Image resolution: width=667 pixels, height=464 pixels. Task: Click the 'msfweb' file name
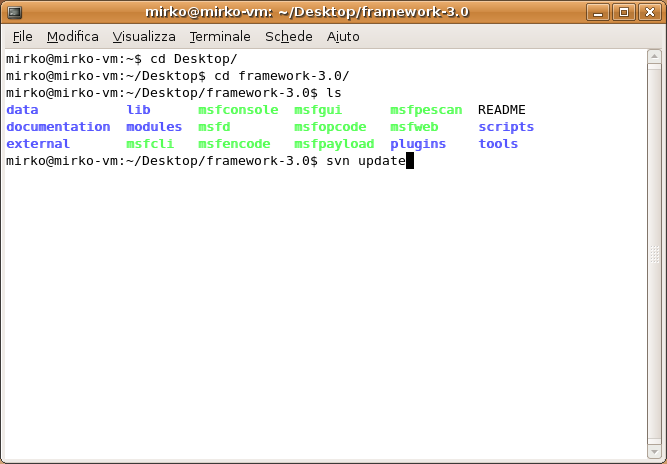(x=414, y=127)
